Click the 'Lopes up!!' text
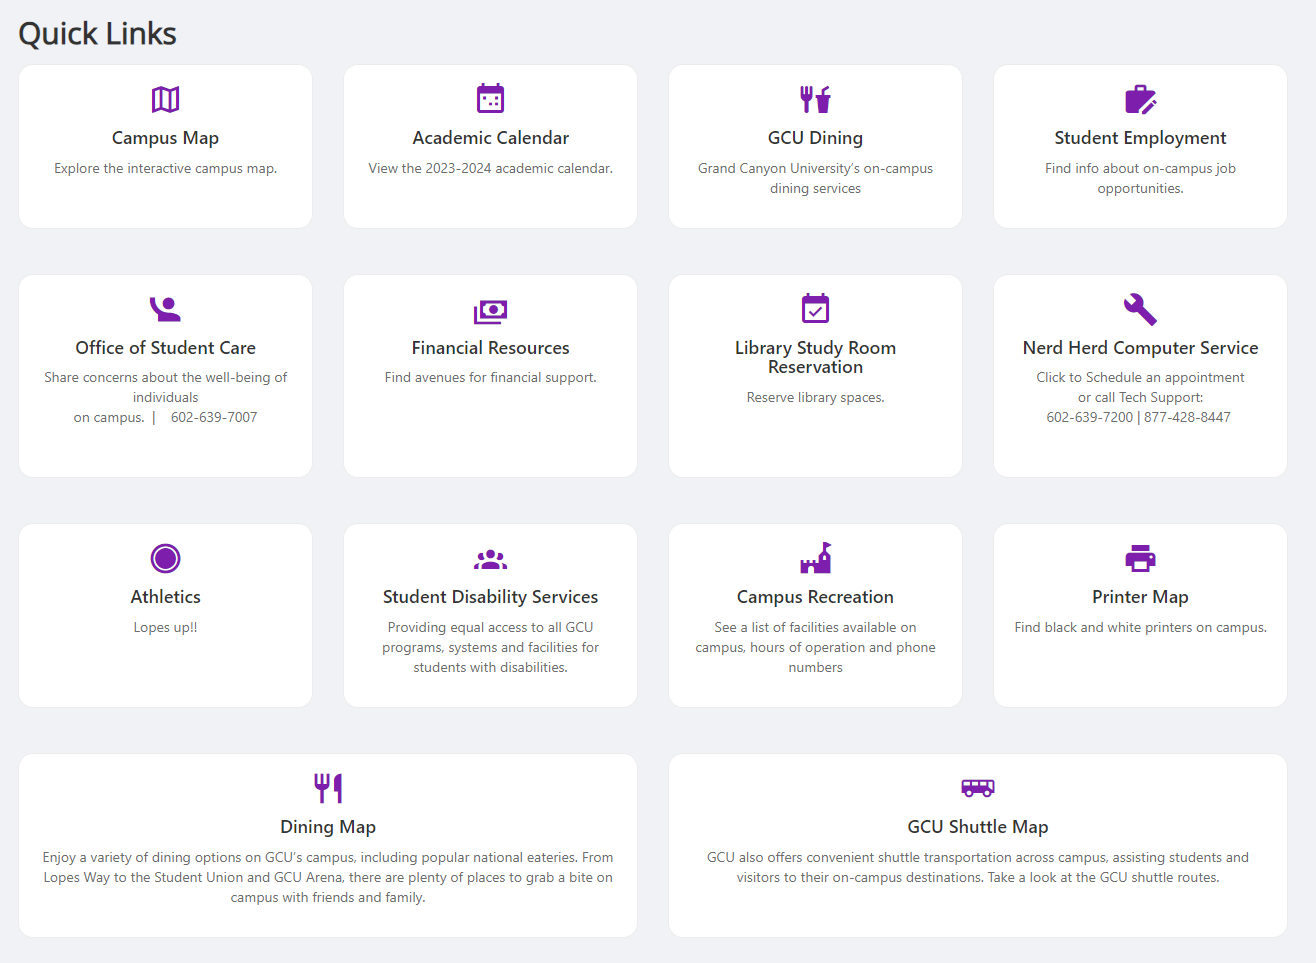The image size is (1316, 963). click(165, 628)
